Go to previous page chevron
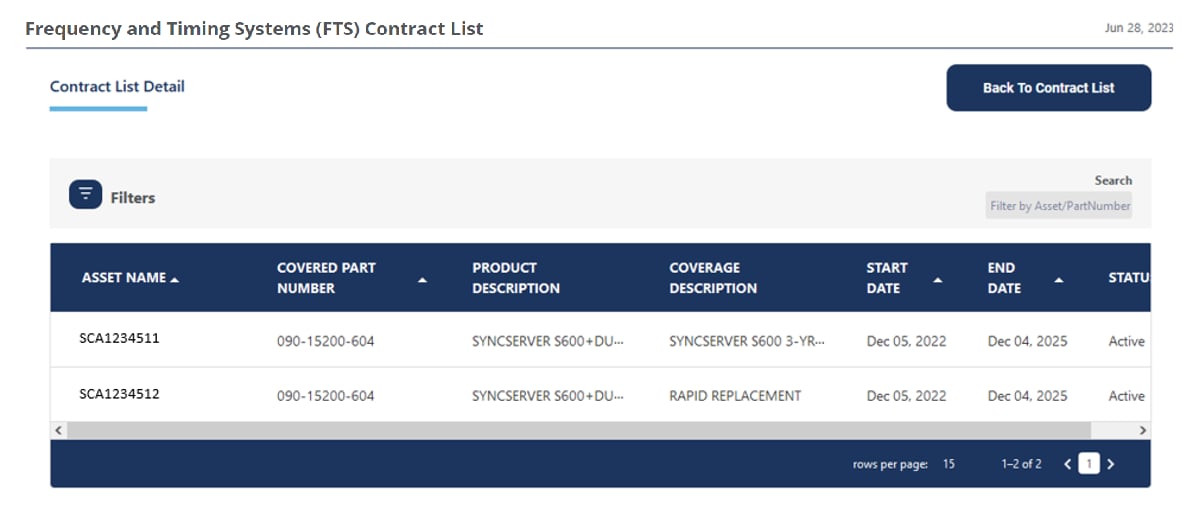 point(1067,464)
